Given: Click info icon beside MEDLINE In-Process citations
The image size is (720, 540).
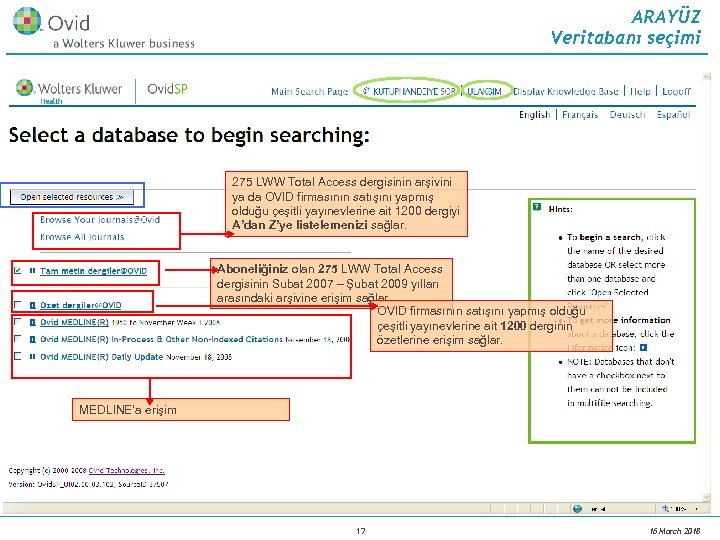Looking at the screenshot, I should 32,339.
